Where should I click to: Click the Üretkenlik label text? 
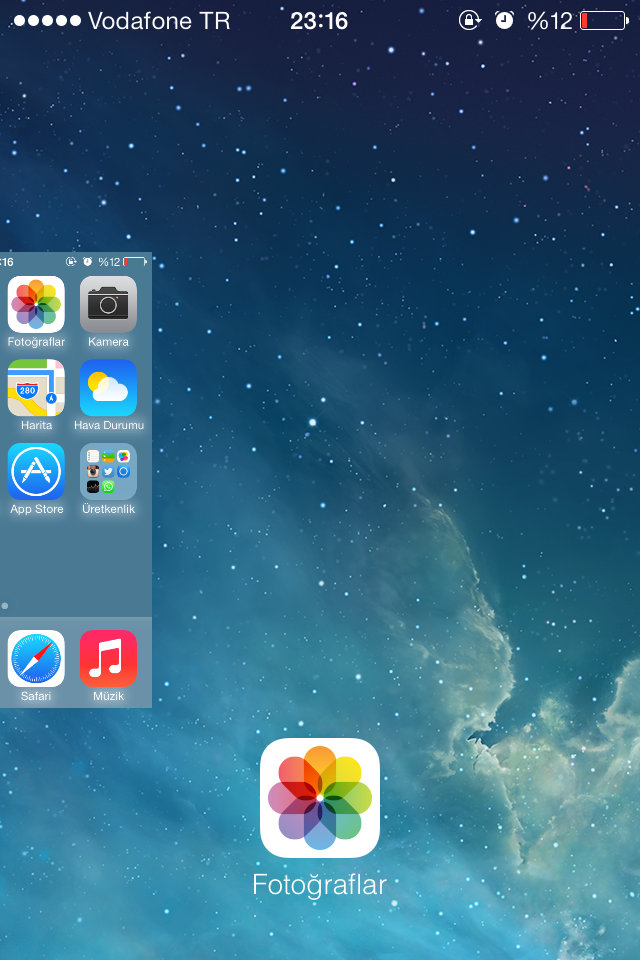tap(108, 509)
